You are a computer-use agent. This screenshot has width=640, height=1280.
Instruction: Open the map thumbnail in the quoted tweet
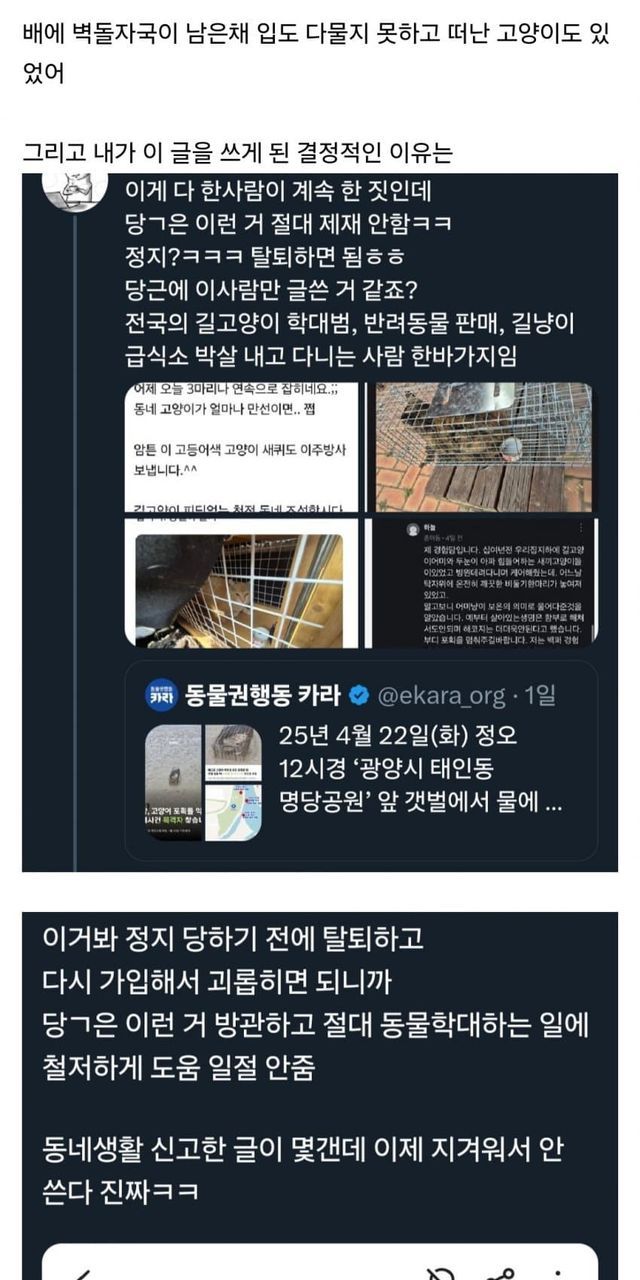[x=233, y=811]
